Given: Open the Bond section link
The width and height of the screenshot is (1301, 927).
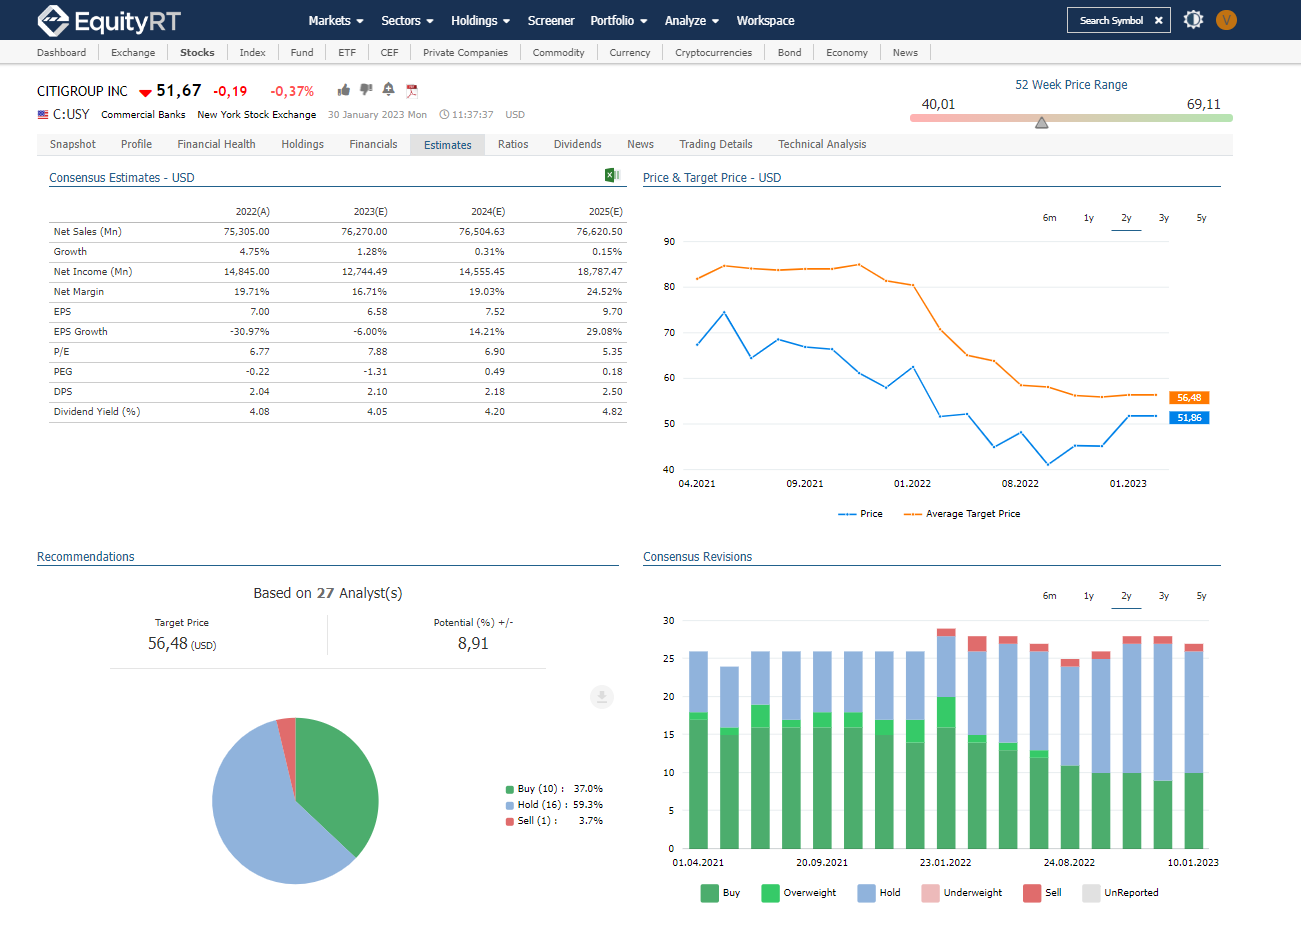Looking at the screenshot, I should (789, 52).
